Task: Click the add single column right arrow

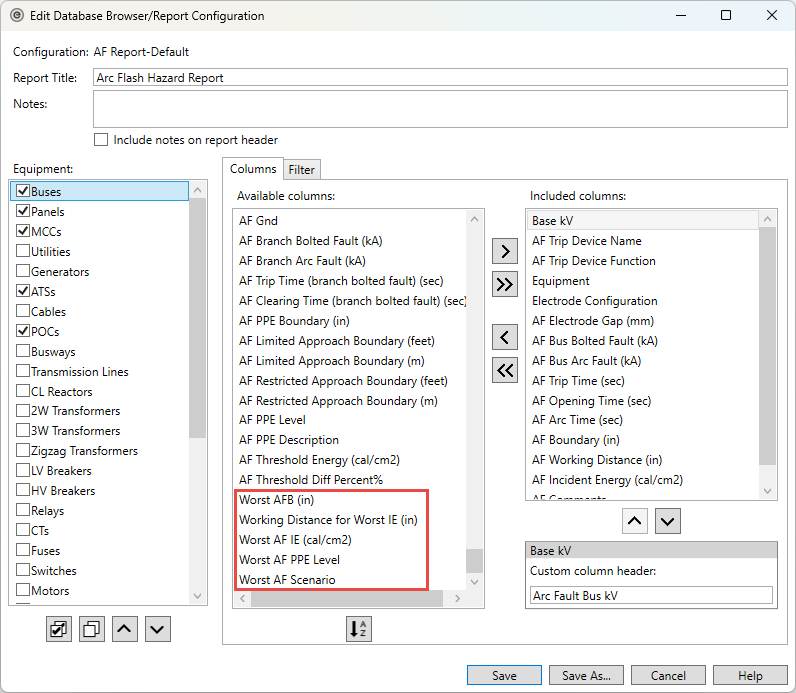Action: coord(505,251)
